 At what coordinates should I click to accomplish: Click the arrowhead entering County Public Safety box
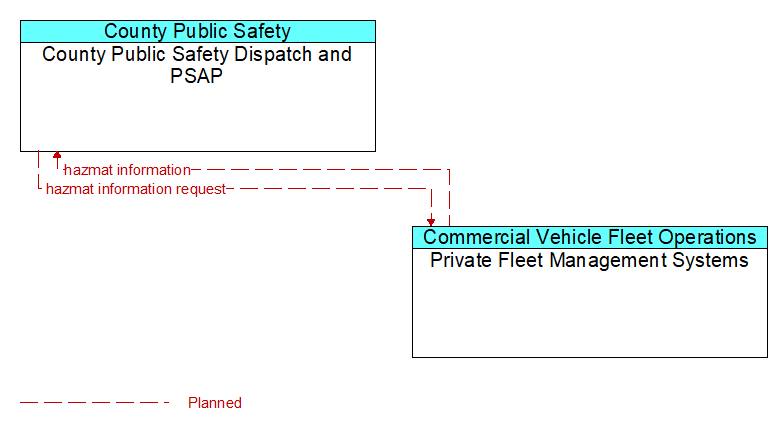pyautogui.click(x=57, y=155)
